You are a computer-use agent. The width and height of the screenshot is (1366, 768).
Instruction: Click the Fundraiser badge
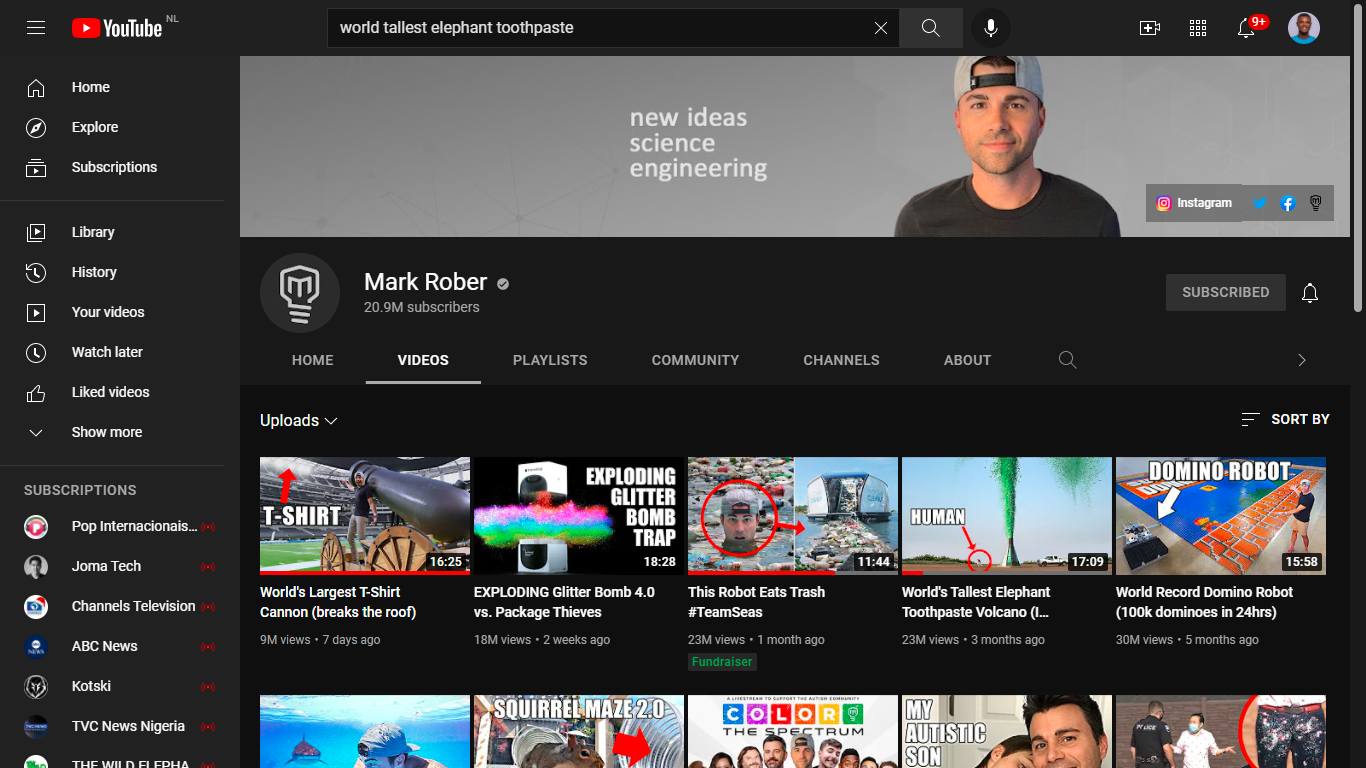pos(722,662)
